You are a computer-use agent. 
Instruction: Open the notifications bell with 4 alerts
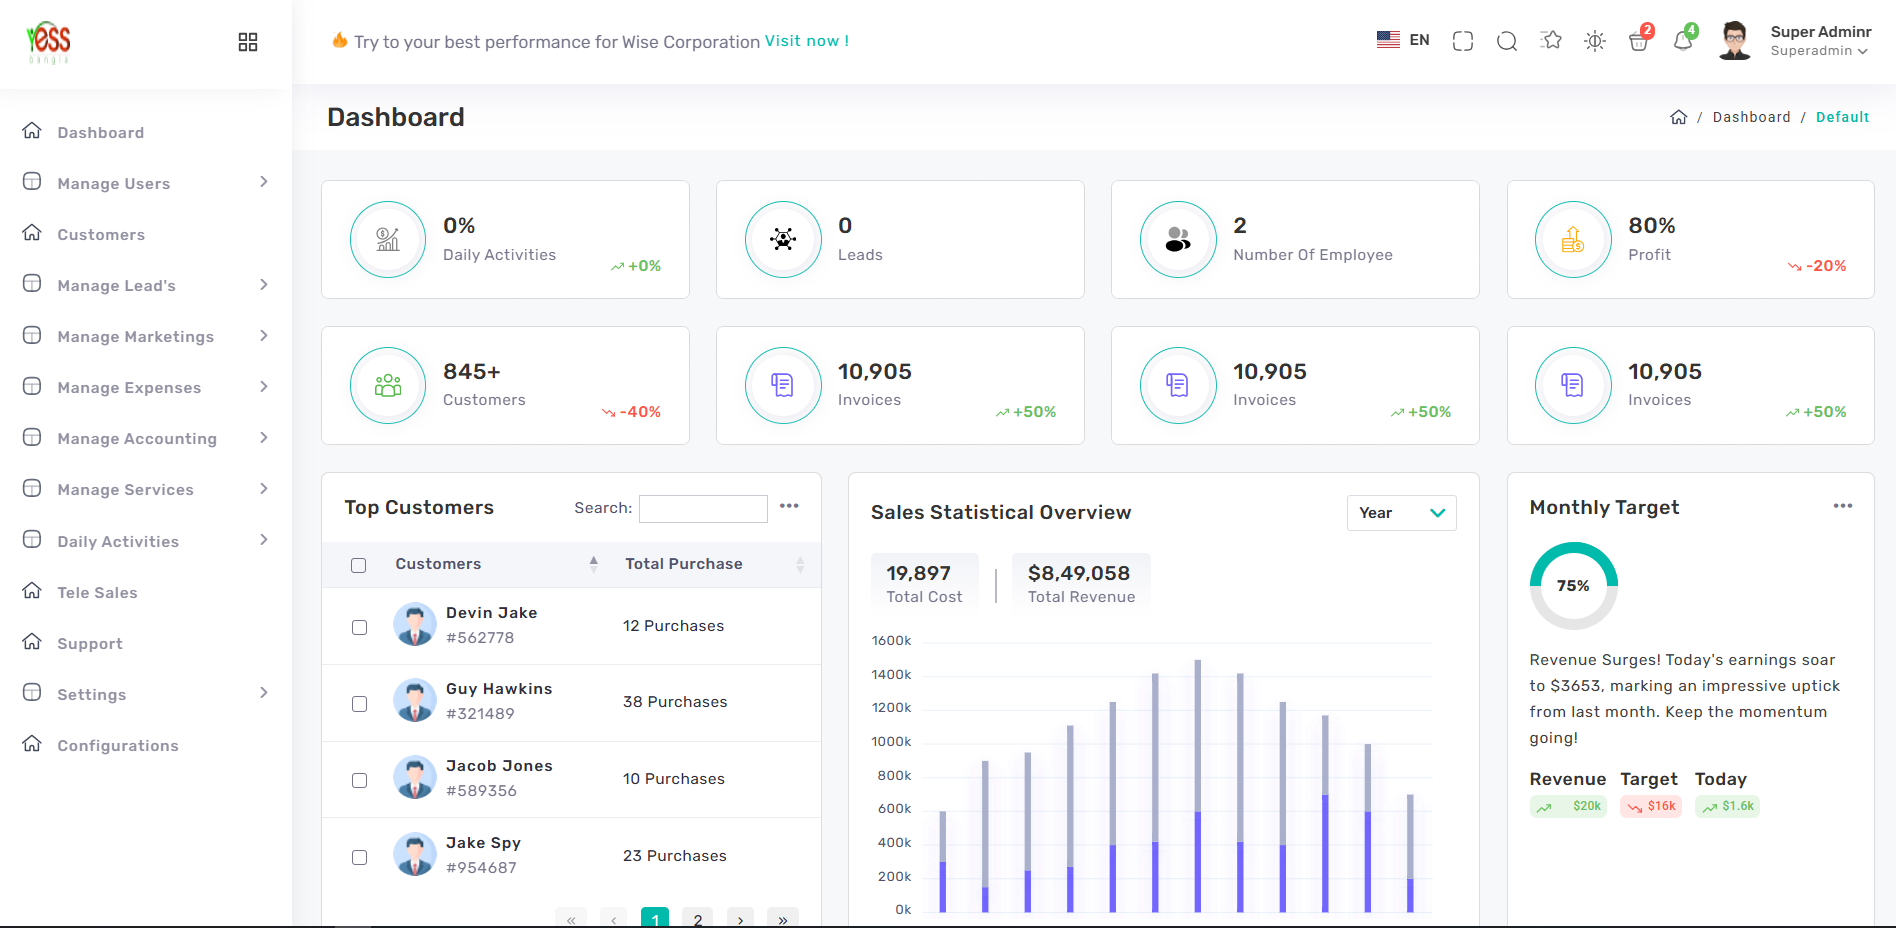tap(1684, 41)
